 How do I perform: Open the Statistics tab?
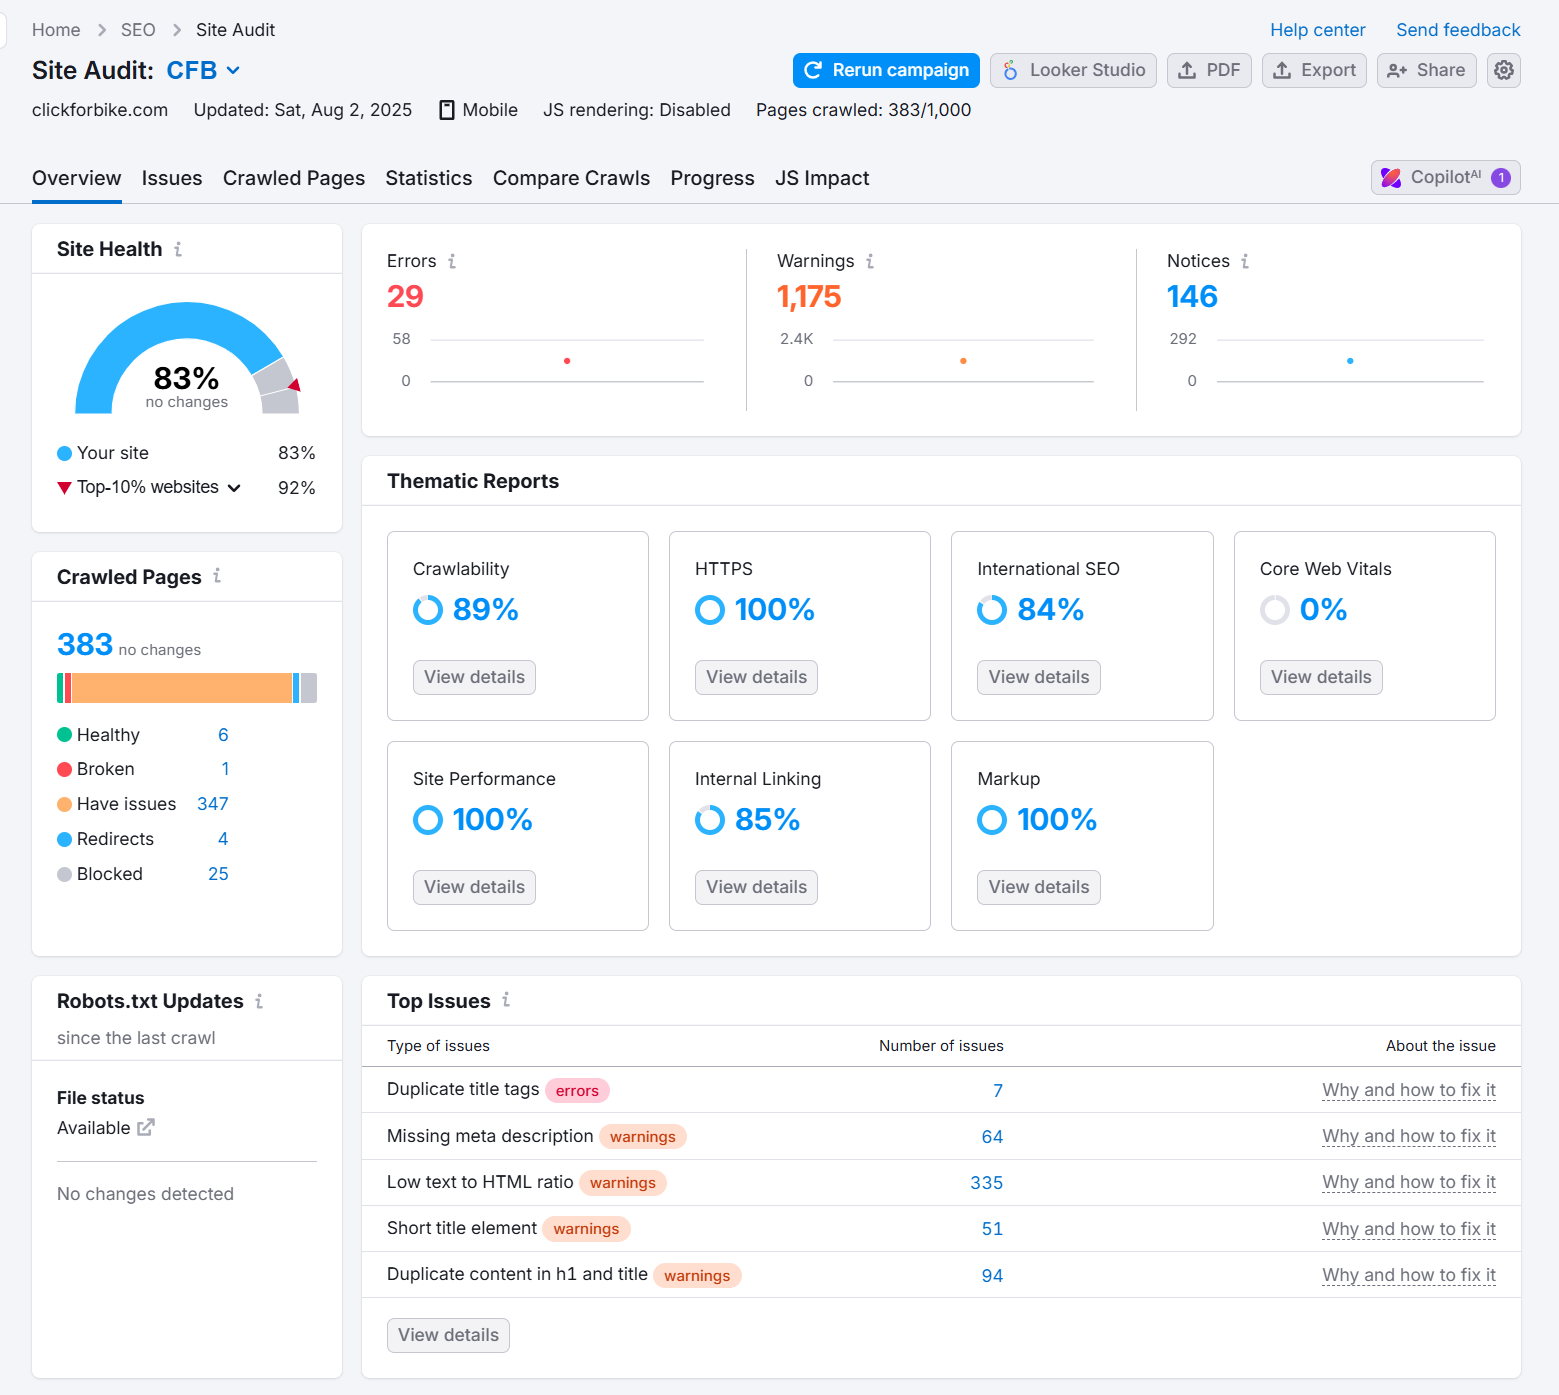(x=429, y=178)
